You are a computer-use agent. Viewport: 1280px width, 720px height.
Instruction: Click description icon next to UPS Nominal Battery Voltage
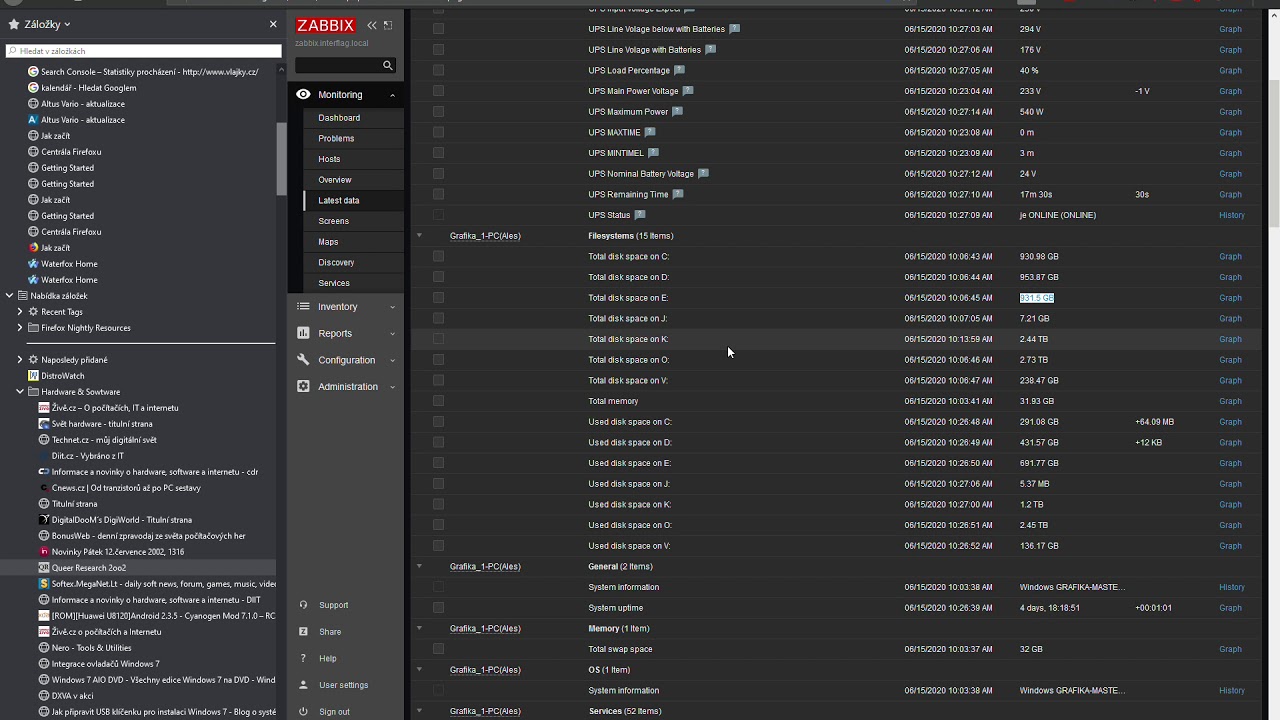coord(703,174)
